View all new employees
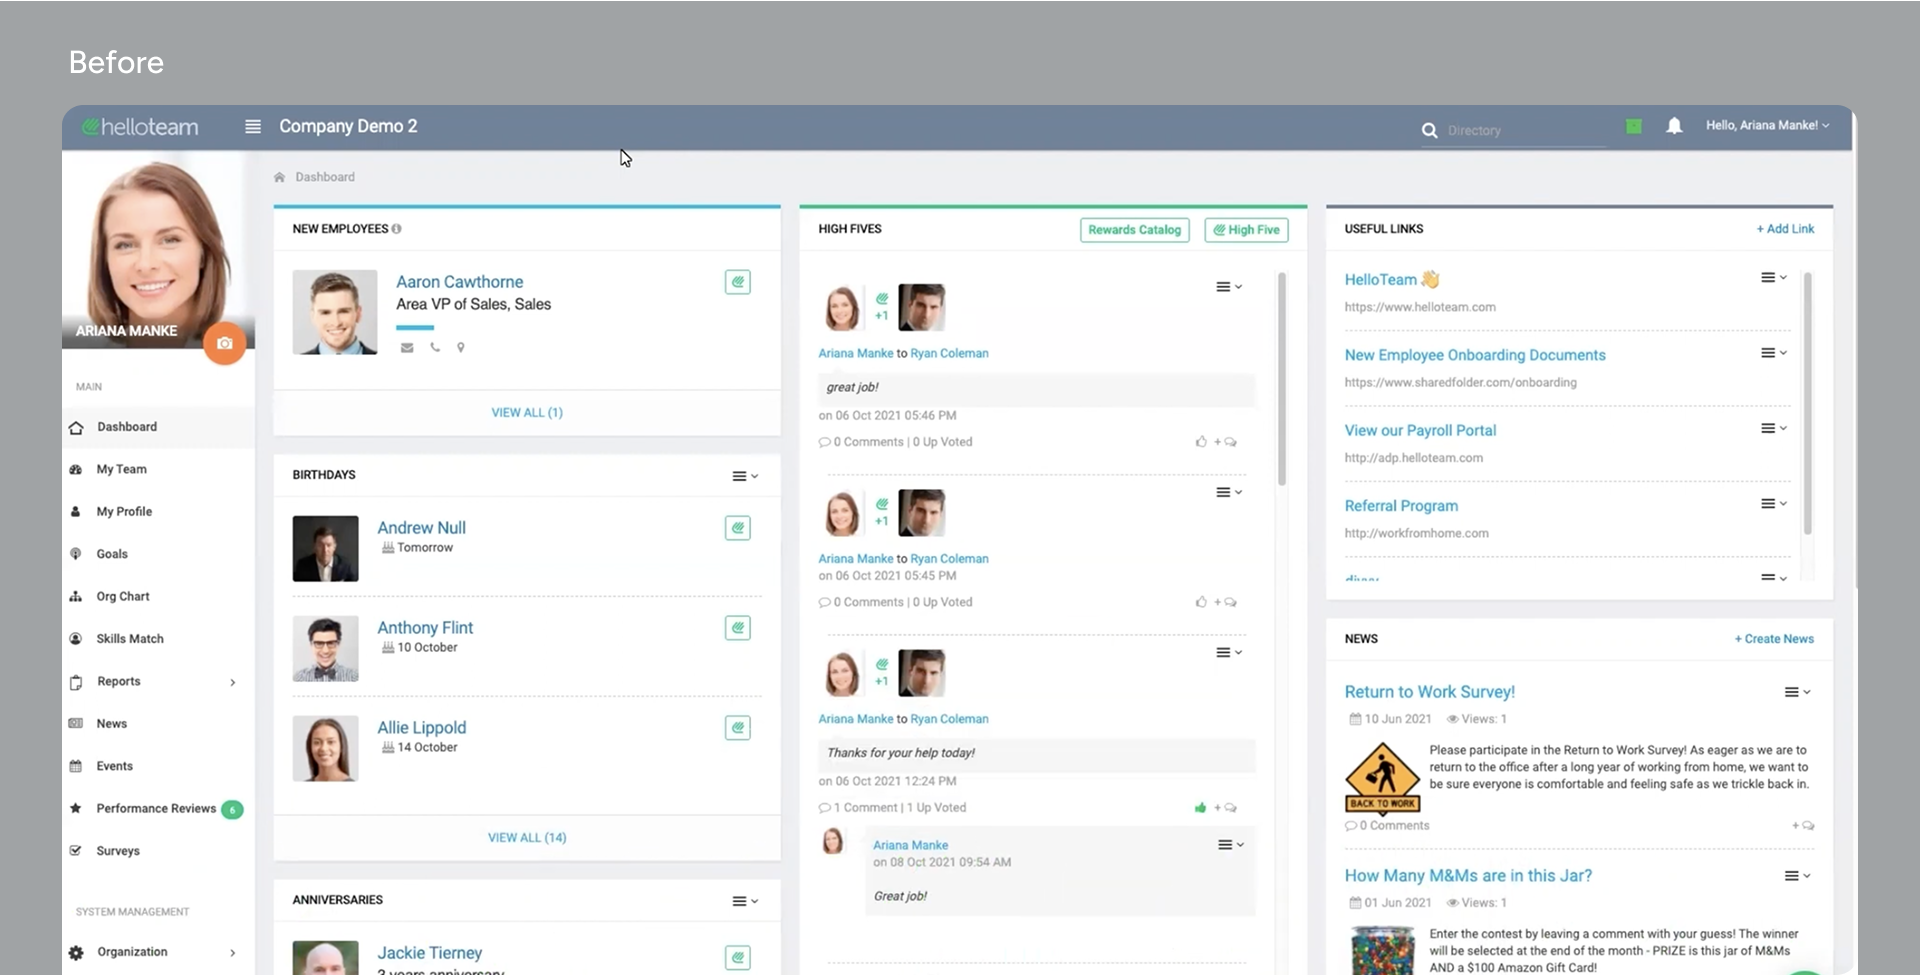This screenshot has height=975, width=1920. click(x=527, y=413)
